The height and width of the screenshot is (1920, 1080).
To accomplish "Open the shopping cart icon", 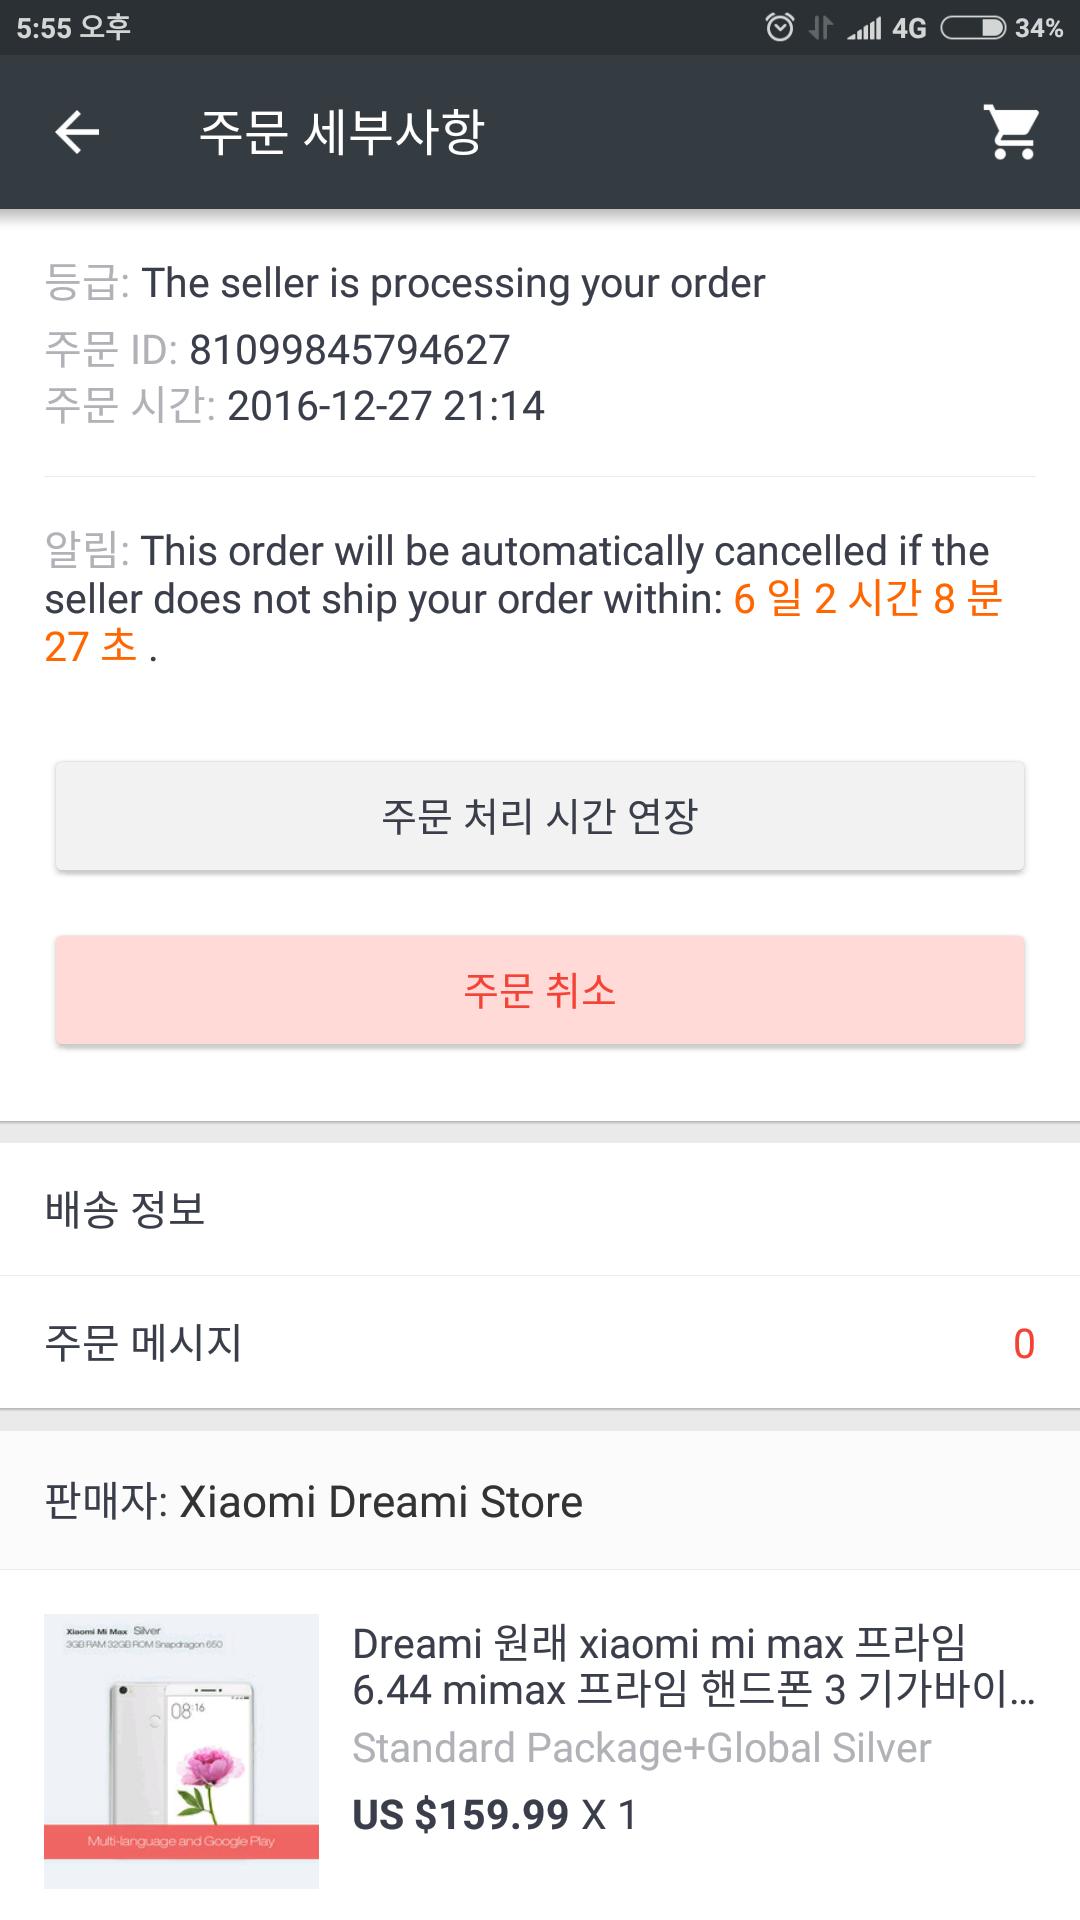I will [1012, 132].
